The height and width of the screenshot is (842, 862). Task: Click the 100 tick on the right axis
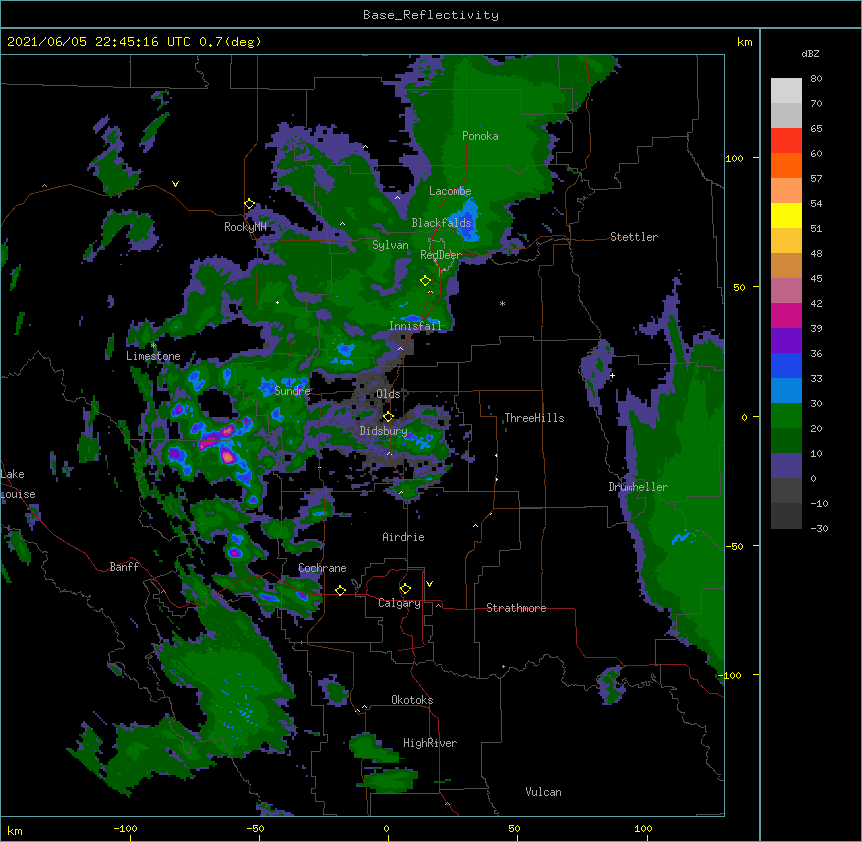(x=734, y=158)
